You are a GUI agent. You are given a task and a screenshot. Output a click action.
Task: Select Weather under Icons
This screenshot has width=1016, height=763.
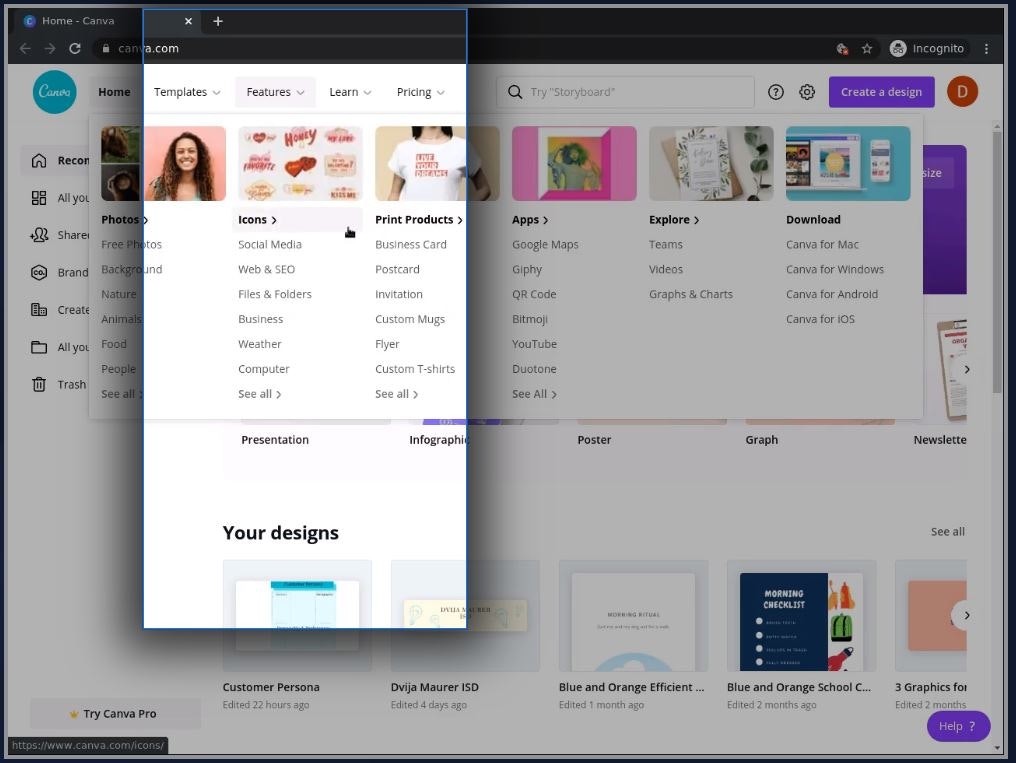[x=260, y=344]
